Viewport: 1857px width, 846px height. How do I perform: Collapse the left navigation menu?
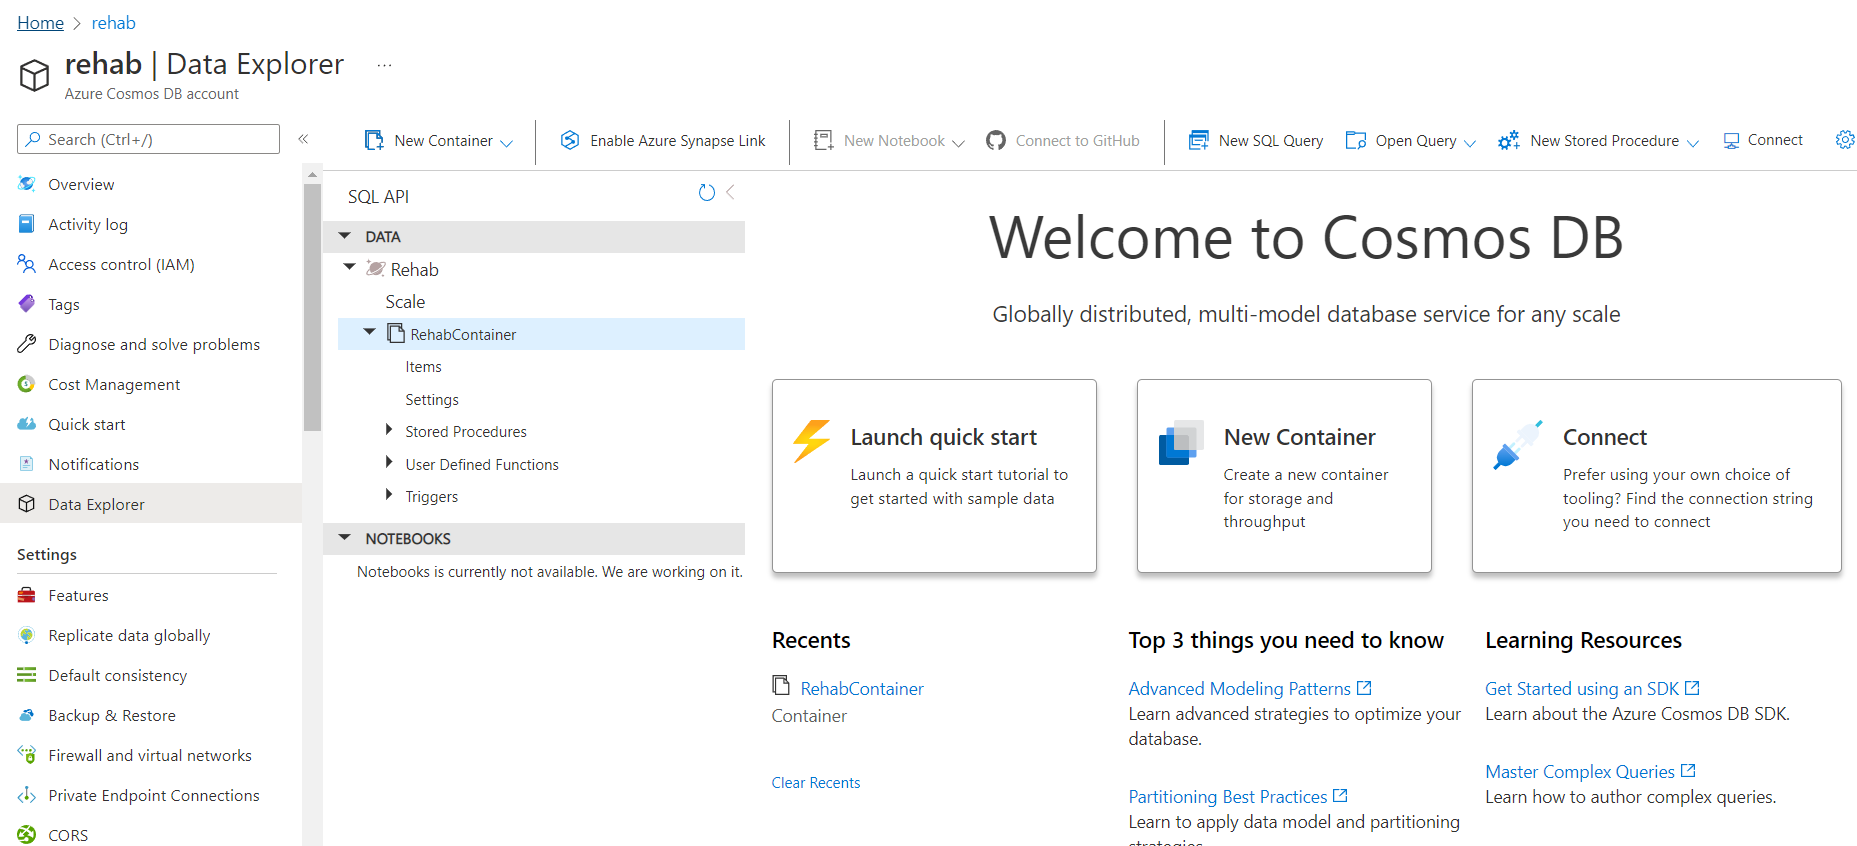(303, 139)
